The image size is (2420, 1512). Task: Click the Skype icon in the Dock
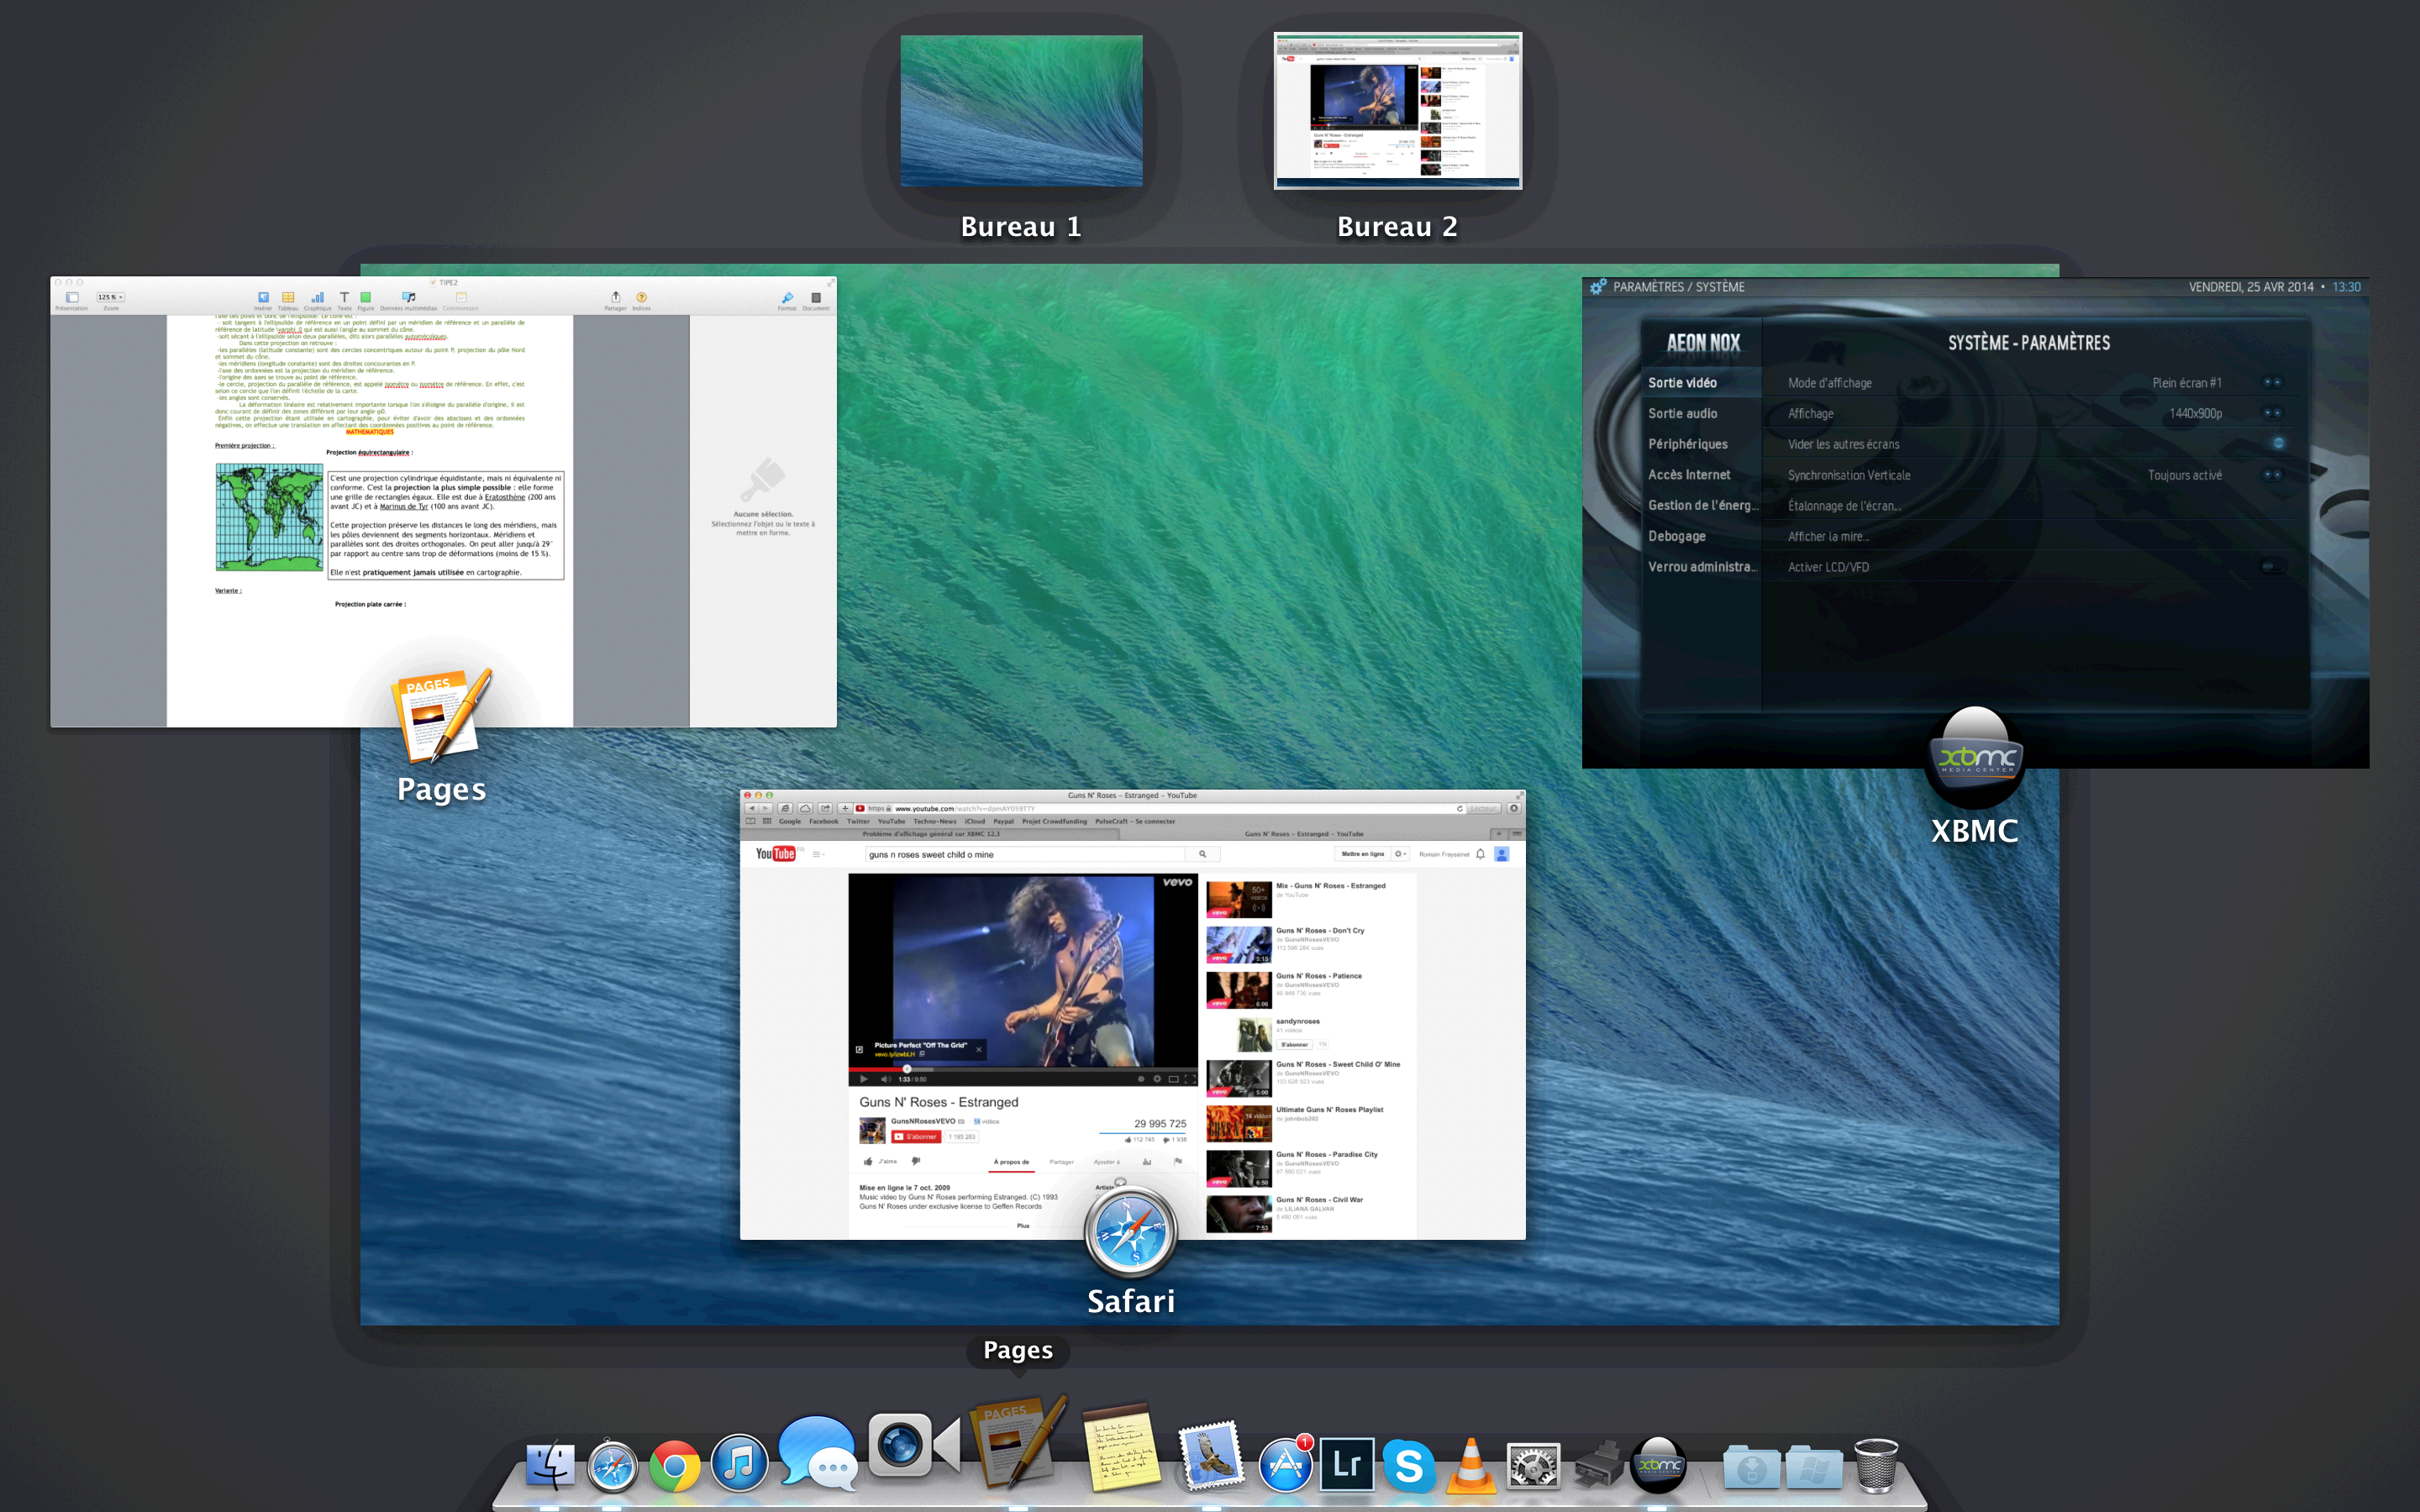click(1409, 1465)
